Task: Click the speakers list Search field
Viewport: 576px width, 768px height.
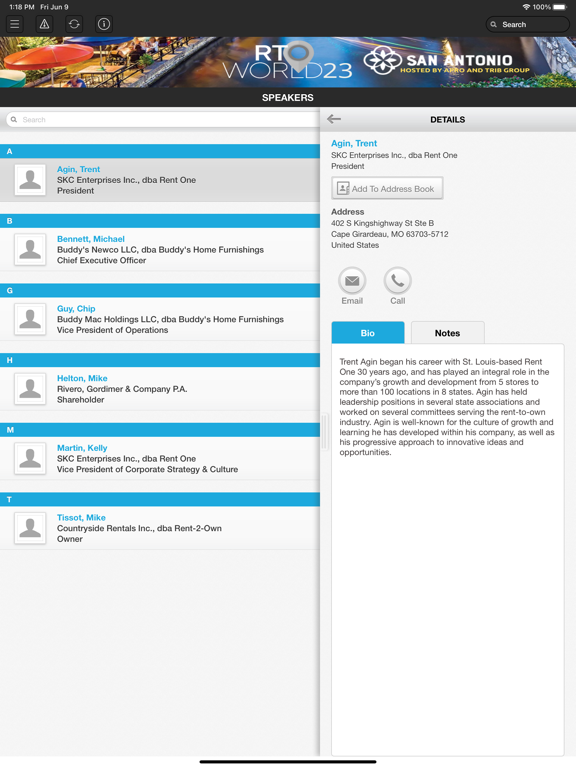Action: [x=163, y=120]
